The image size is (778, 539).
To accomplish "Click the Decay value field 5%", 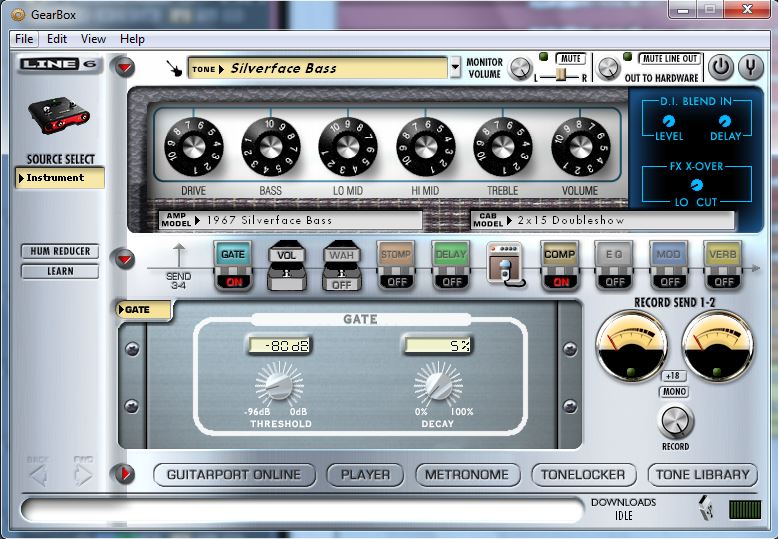I will [438, 345].
